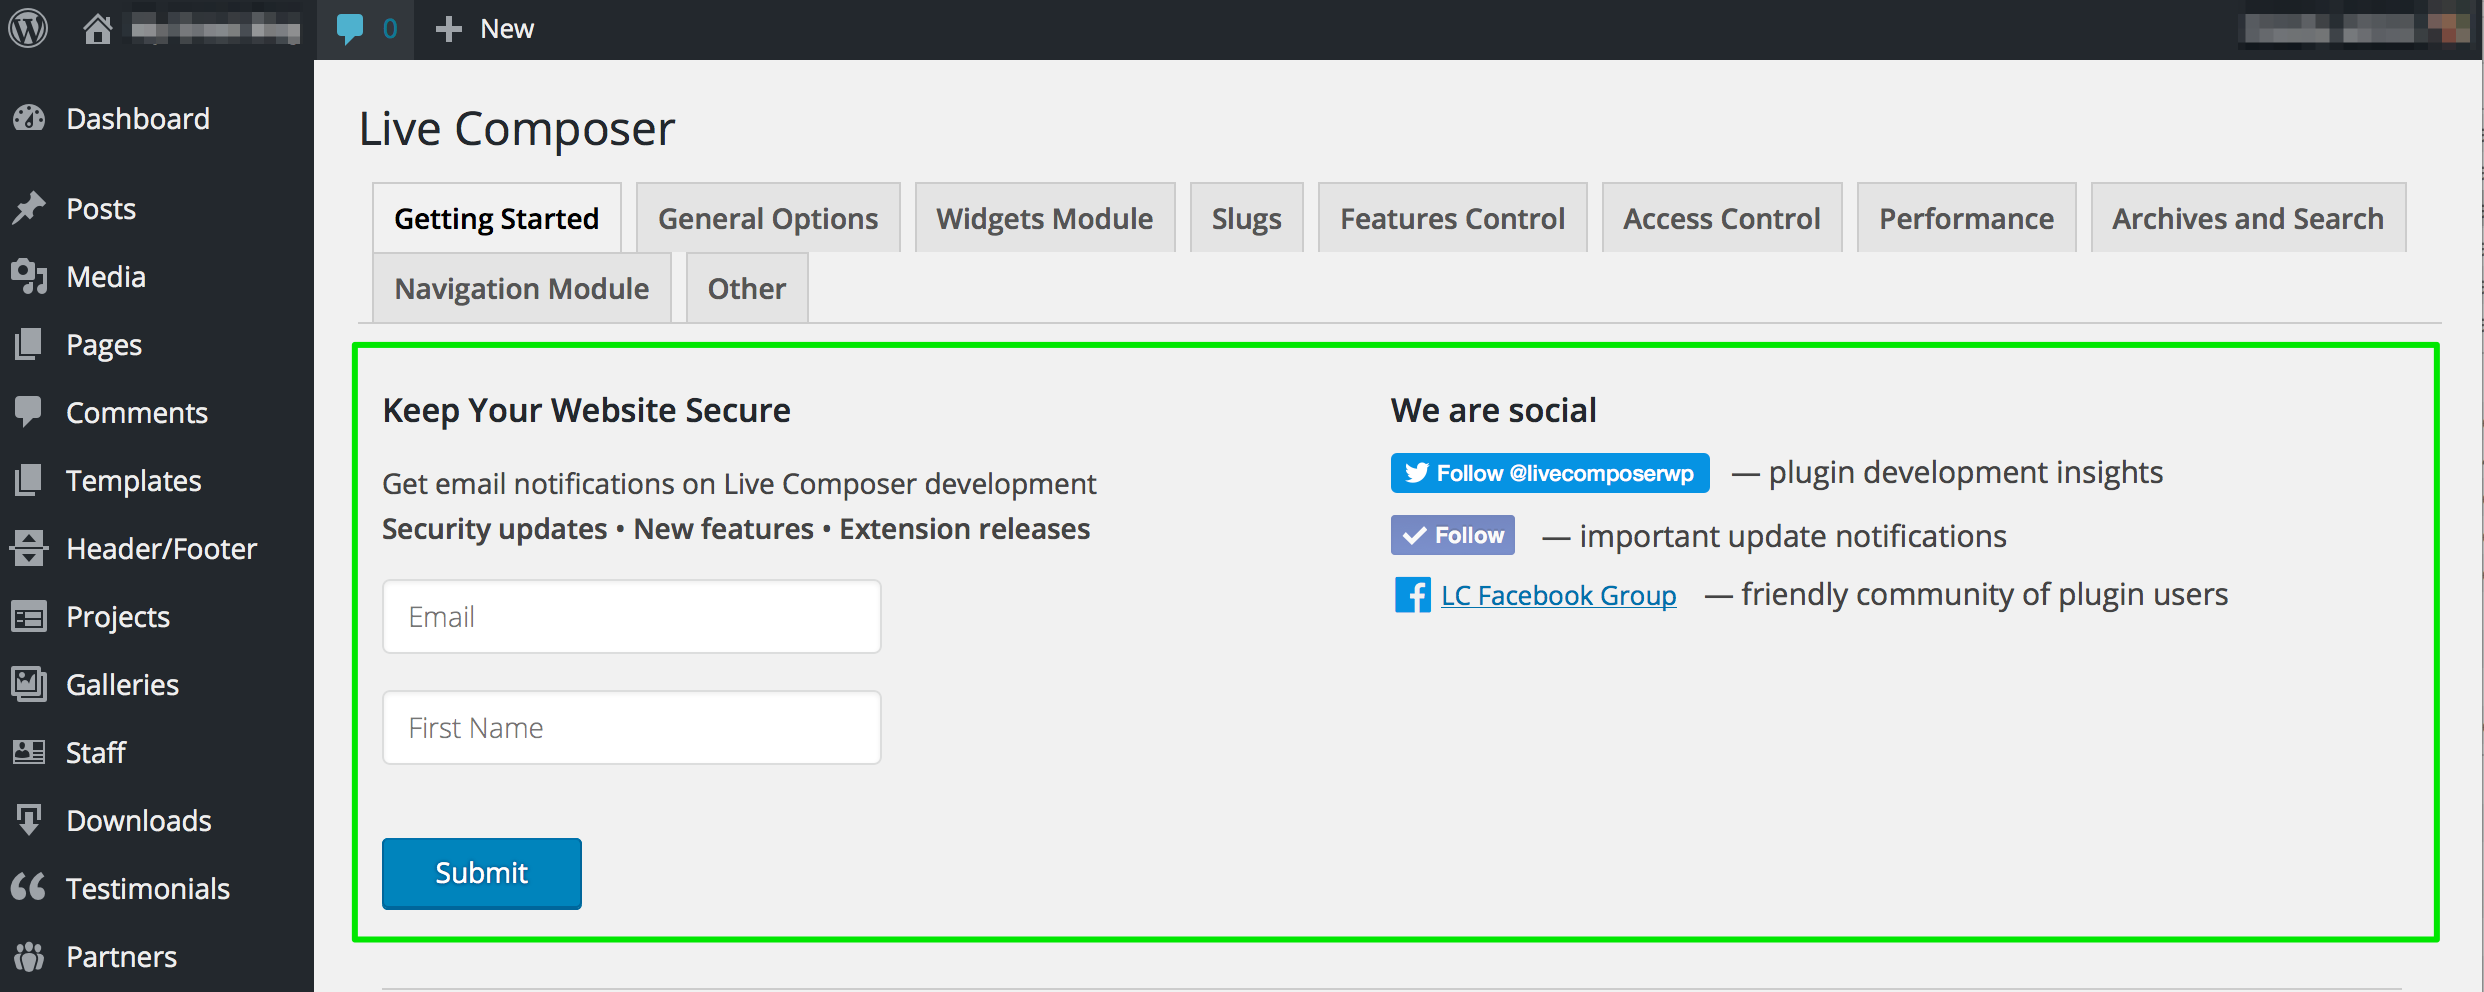Click the Testimonials quote icon
This screenshot has width=2484, height=992.
tap(30, 887)
